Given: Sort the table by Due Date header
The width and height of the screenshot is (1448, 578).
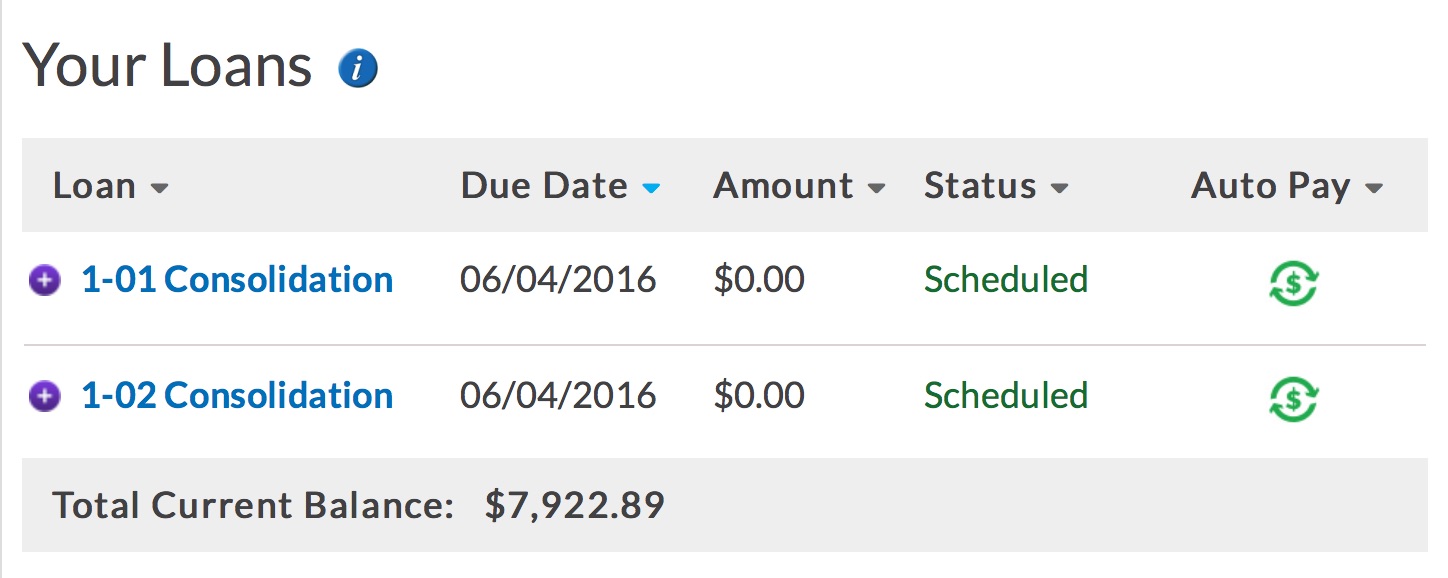Looking at the screenshot, I should [543, 186].
